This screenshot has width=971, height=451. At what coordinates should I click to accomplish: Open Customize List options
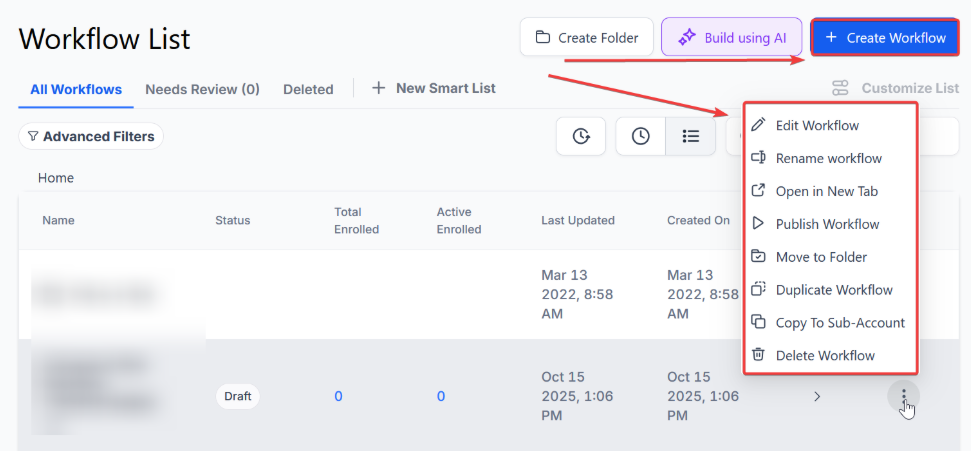[x=895, y=88]
